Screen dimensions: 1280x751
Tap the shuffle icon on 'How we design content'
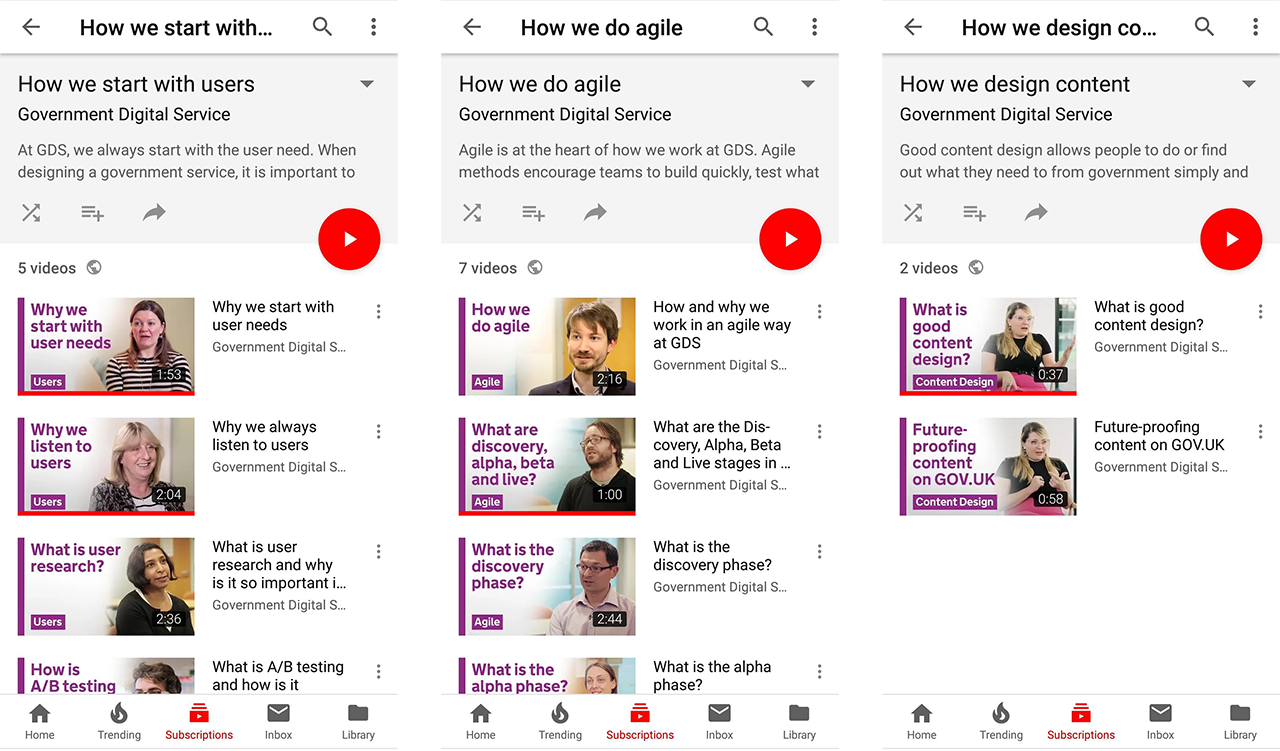pyautogui.click(x=913, y=212)
